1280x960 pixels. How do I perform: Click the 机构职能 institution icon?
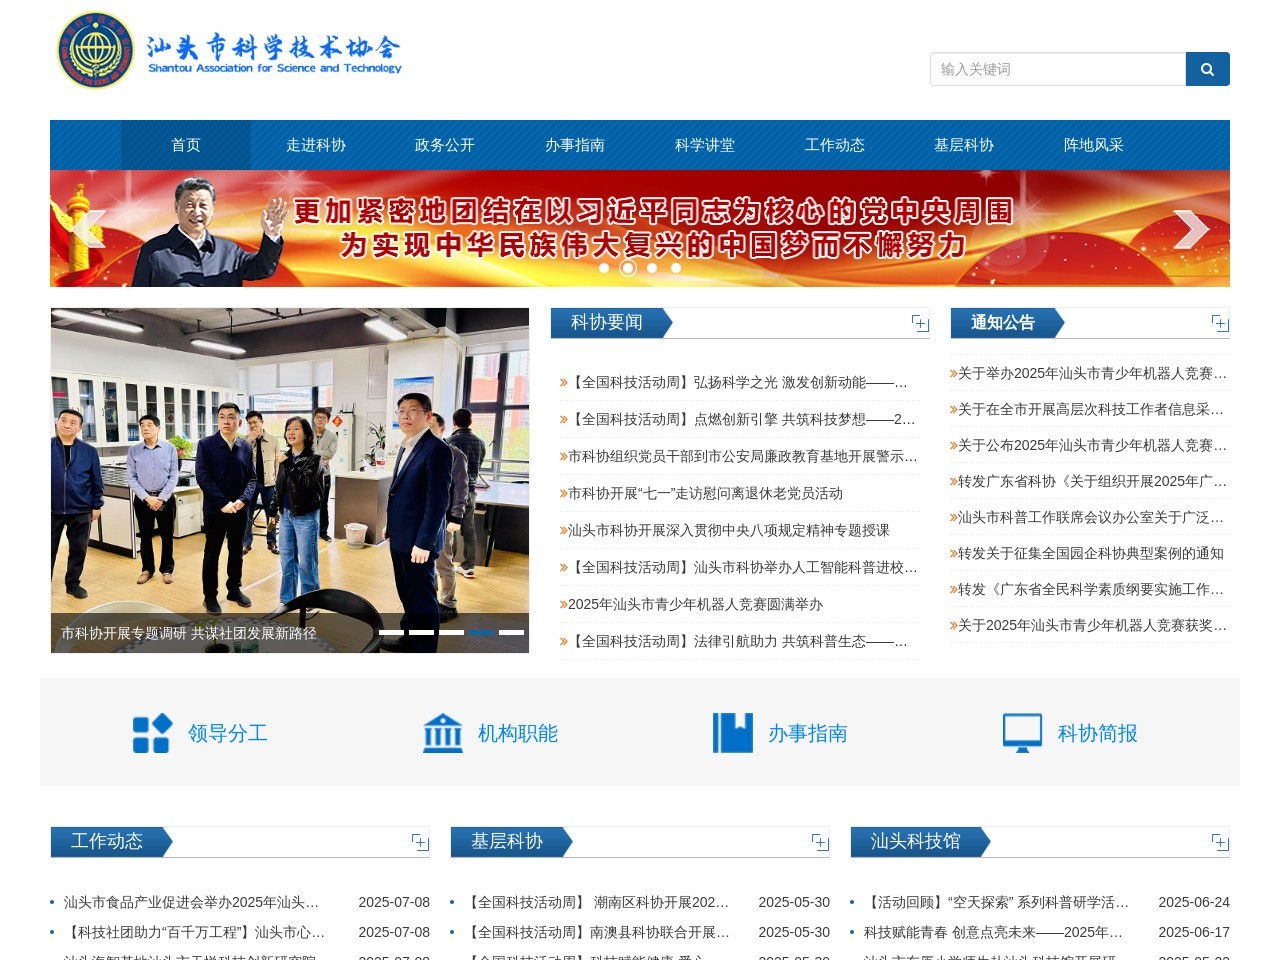point(443,733)
